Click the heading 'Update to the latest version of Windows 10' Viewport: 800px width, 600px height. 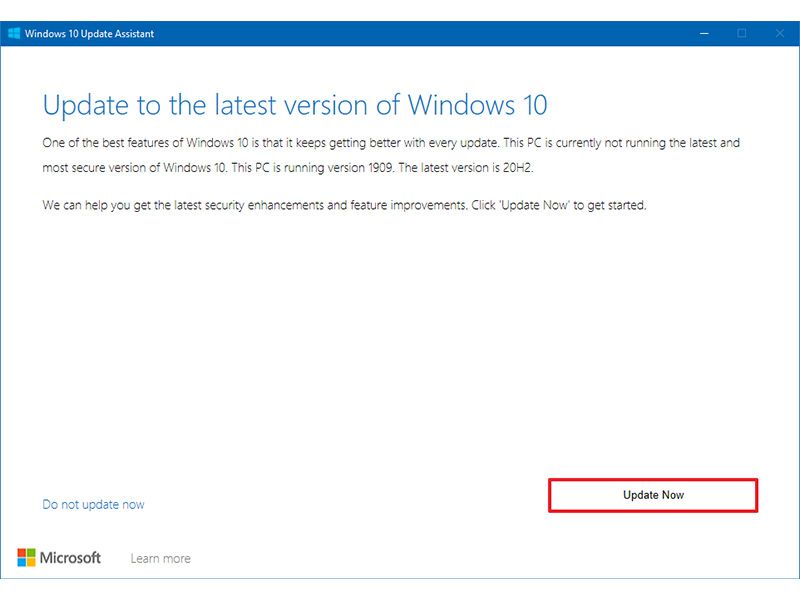[x=295, y=106]
